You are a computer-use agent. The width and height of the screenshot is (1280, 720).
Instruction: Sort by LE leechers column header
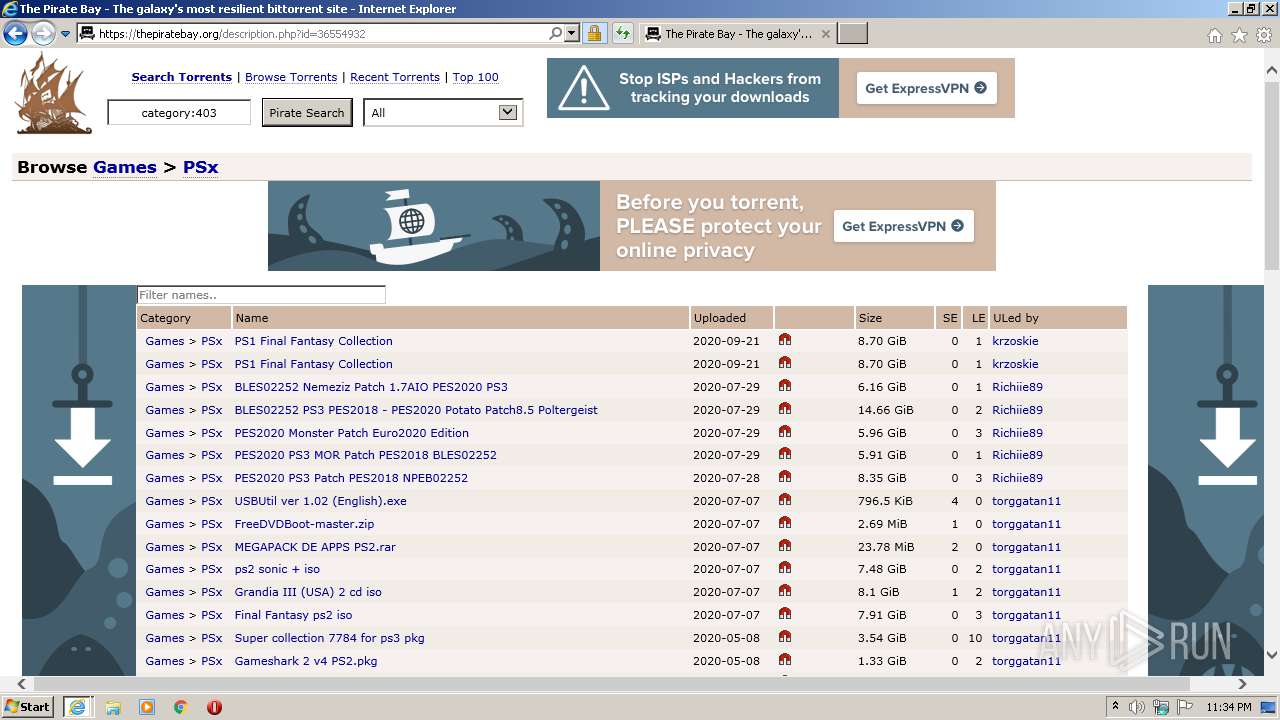978,318
